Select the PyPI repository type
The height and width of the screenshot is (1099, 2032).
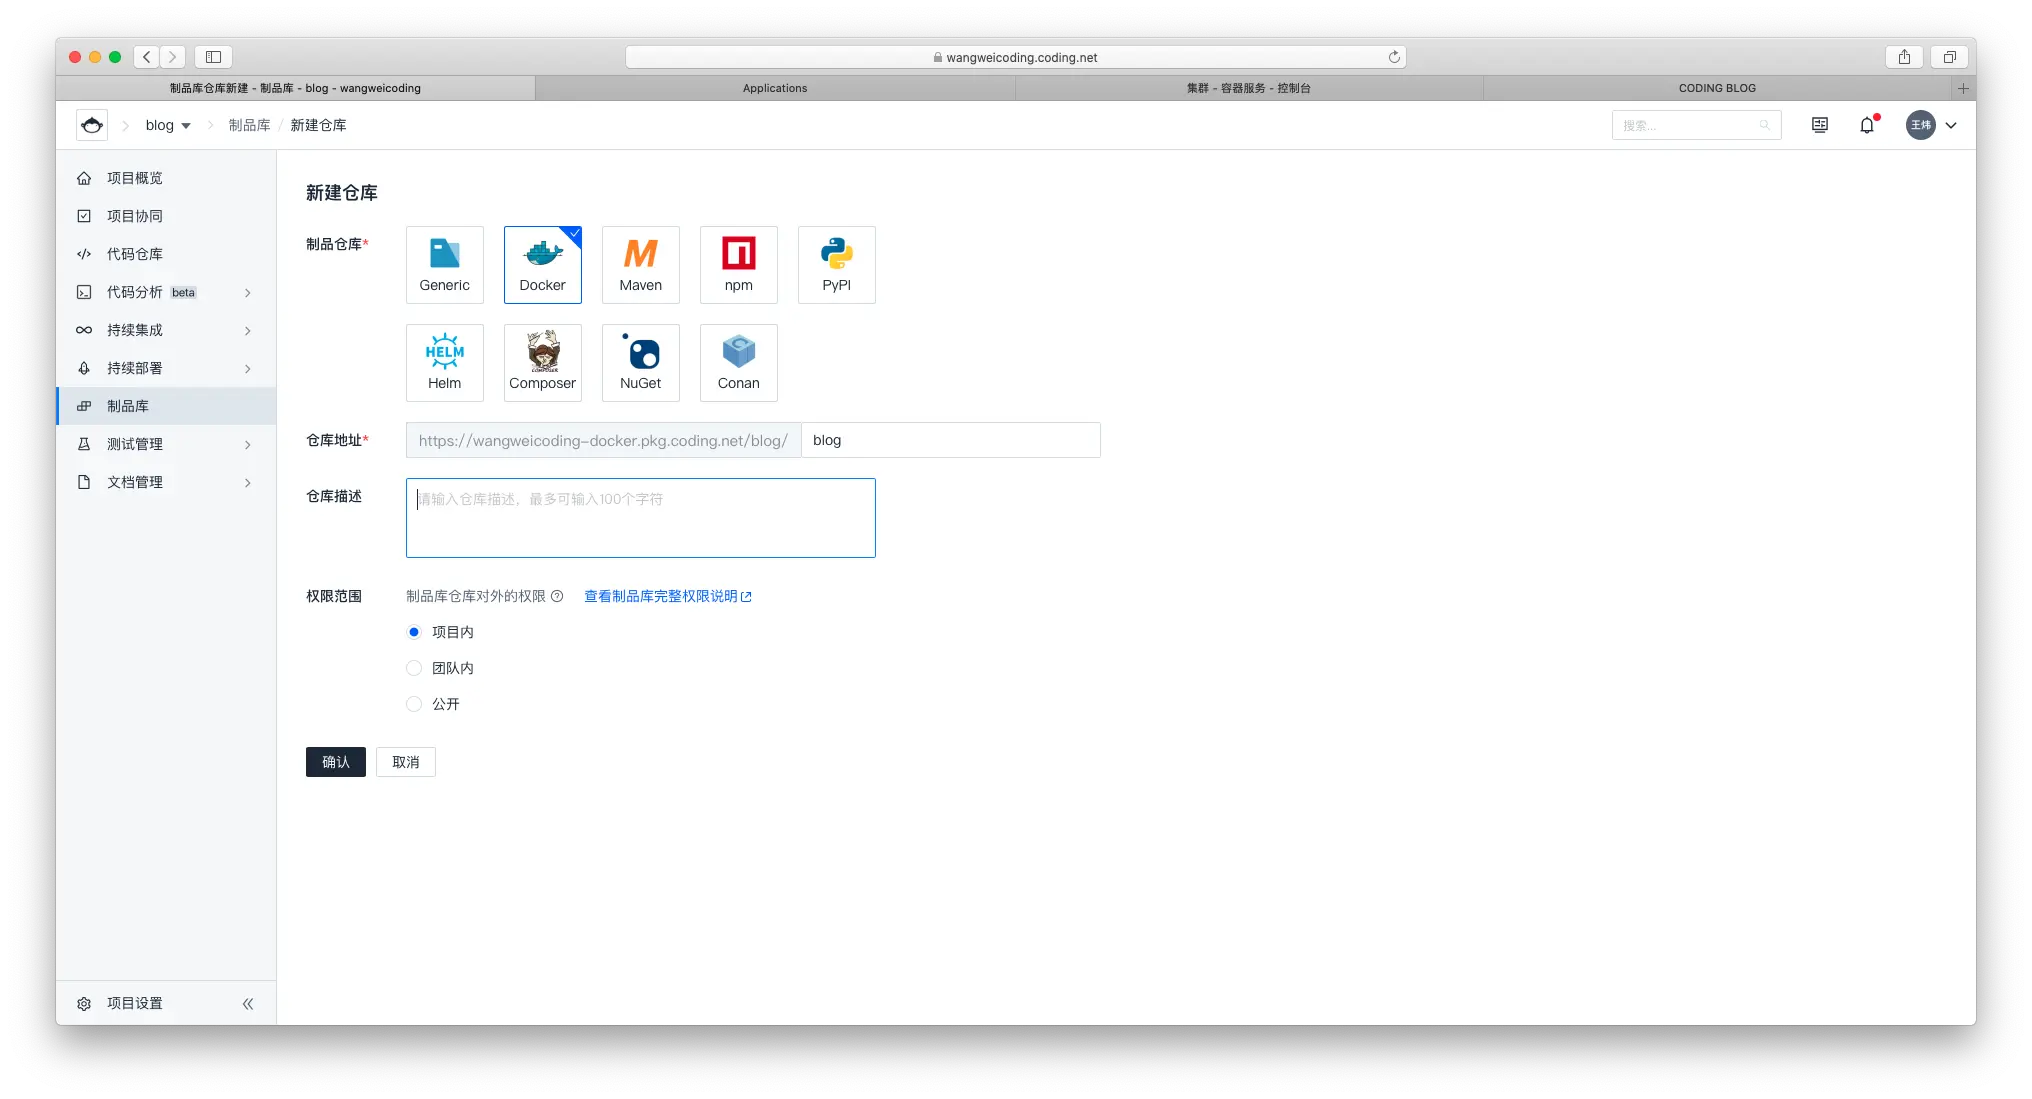tap(836, 264)
